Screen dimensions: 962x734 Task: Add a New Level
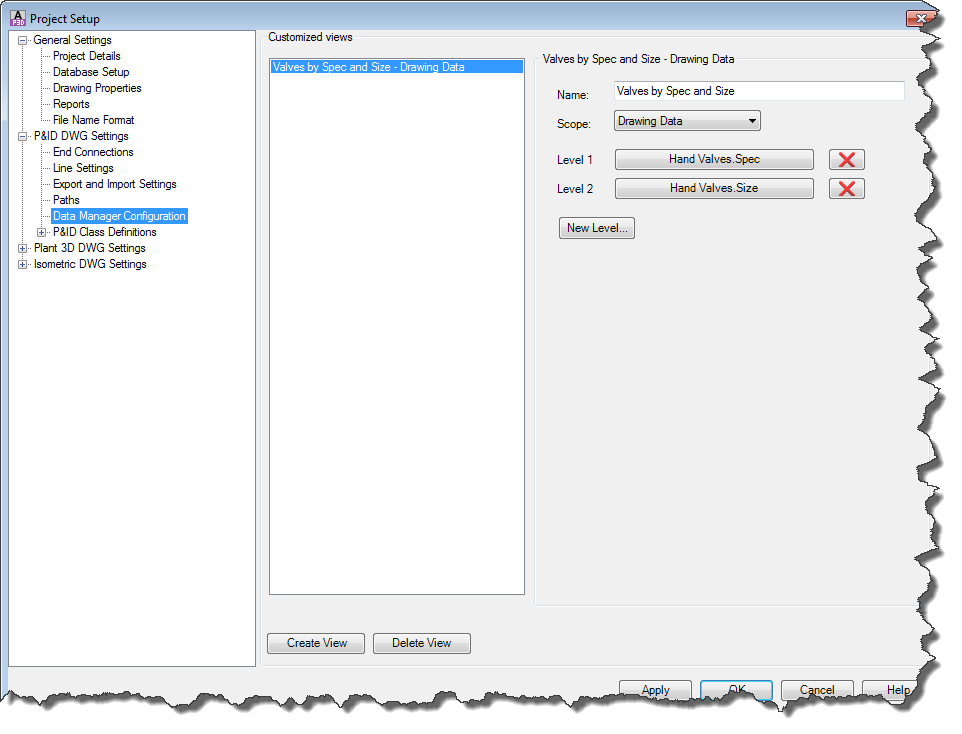(x=597, y=228)
